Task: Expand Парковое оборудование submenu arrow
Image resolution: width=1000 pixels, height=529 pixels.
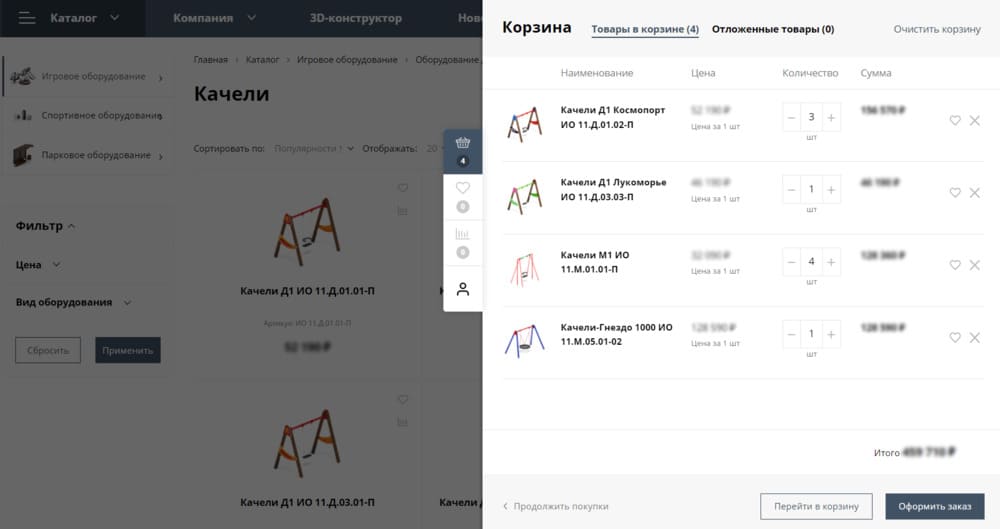Action: [x=161, y=156]
